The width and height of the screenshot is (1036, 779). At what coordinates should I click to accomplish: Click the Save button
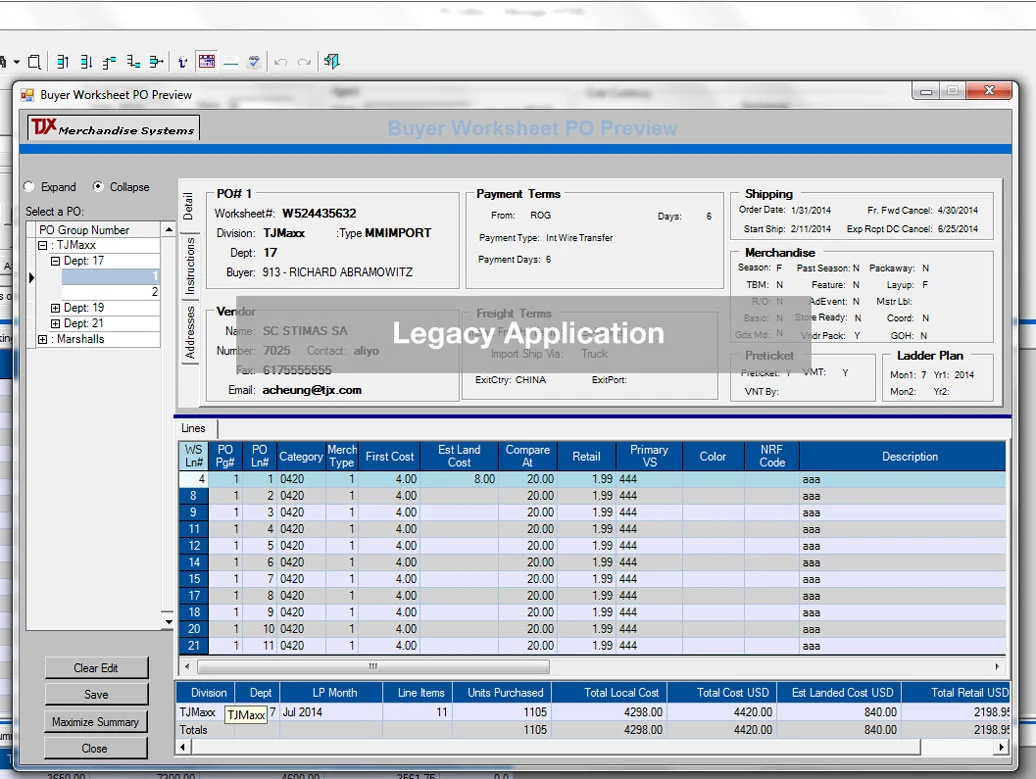pos(96,694)
